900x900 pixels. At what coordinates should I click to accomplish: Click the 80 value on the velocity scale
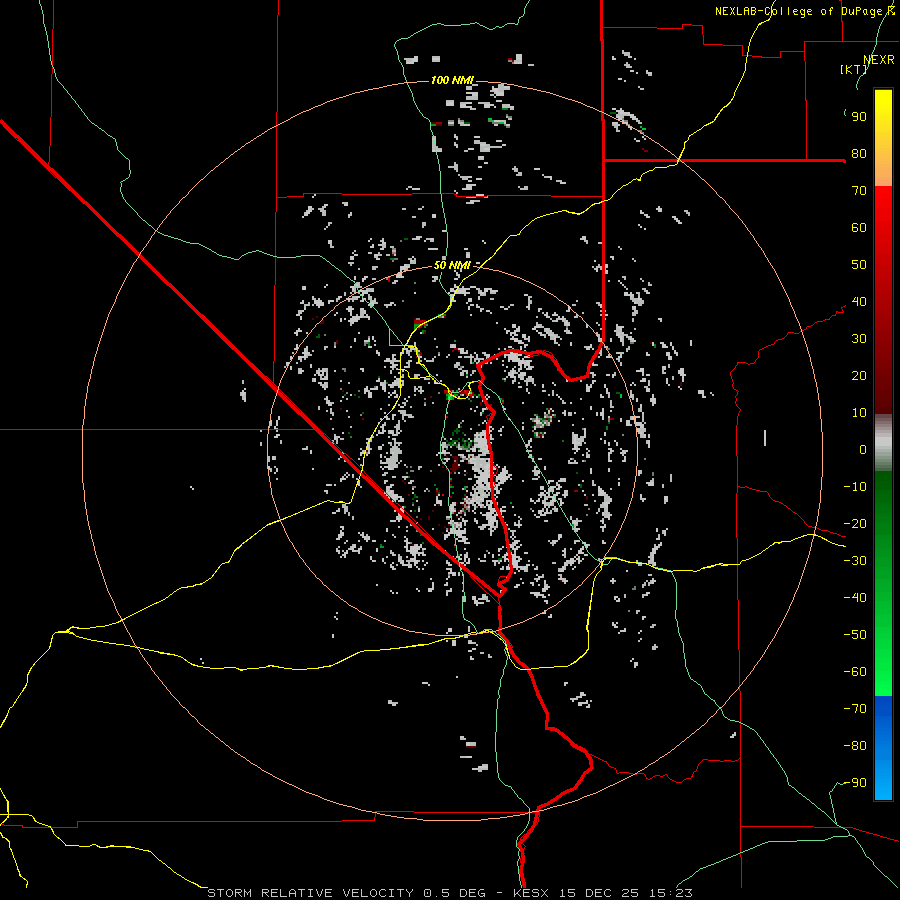[859, 154]
